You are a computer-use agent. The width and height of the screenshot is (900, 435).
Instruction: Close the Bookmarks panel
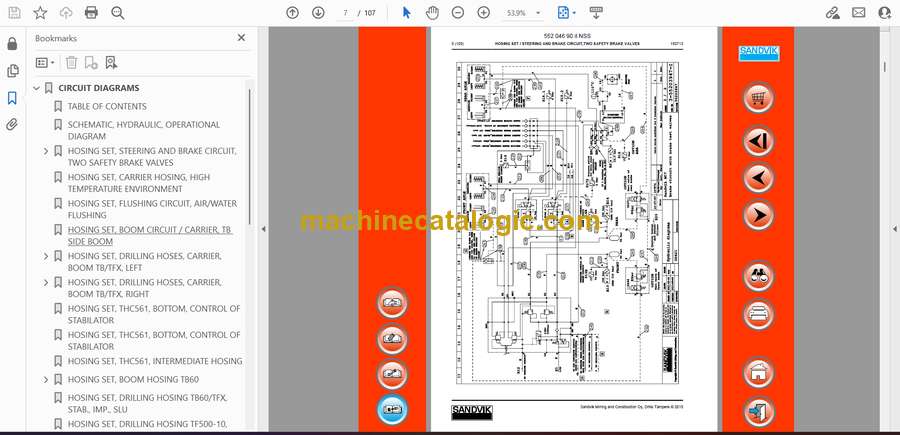coord(241,37)
